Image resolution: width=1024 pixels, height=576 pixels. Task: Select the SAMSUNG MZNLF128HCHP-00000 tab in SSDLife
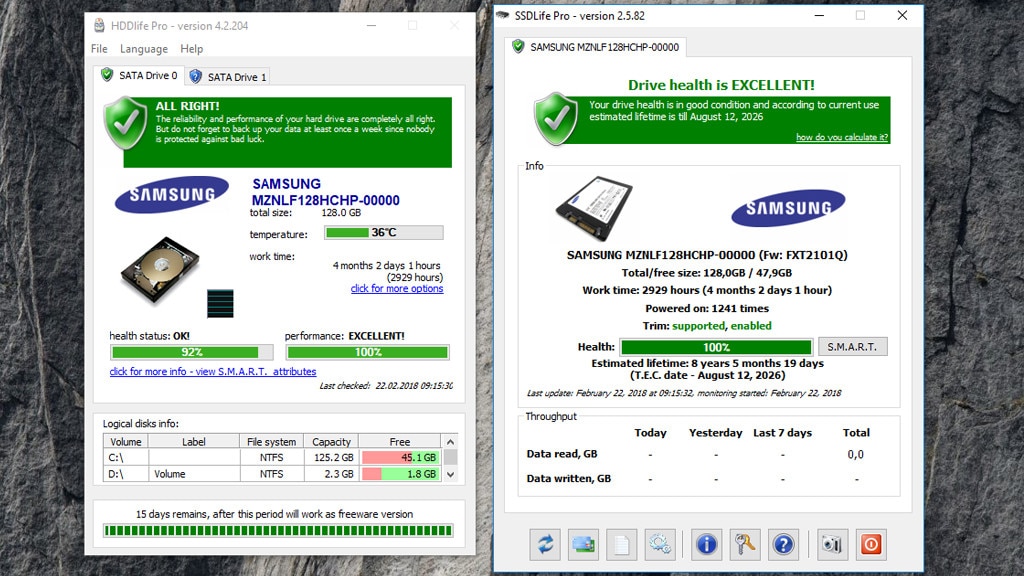596,47
